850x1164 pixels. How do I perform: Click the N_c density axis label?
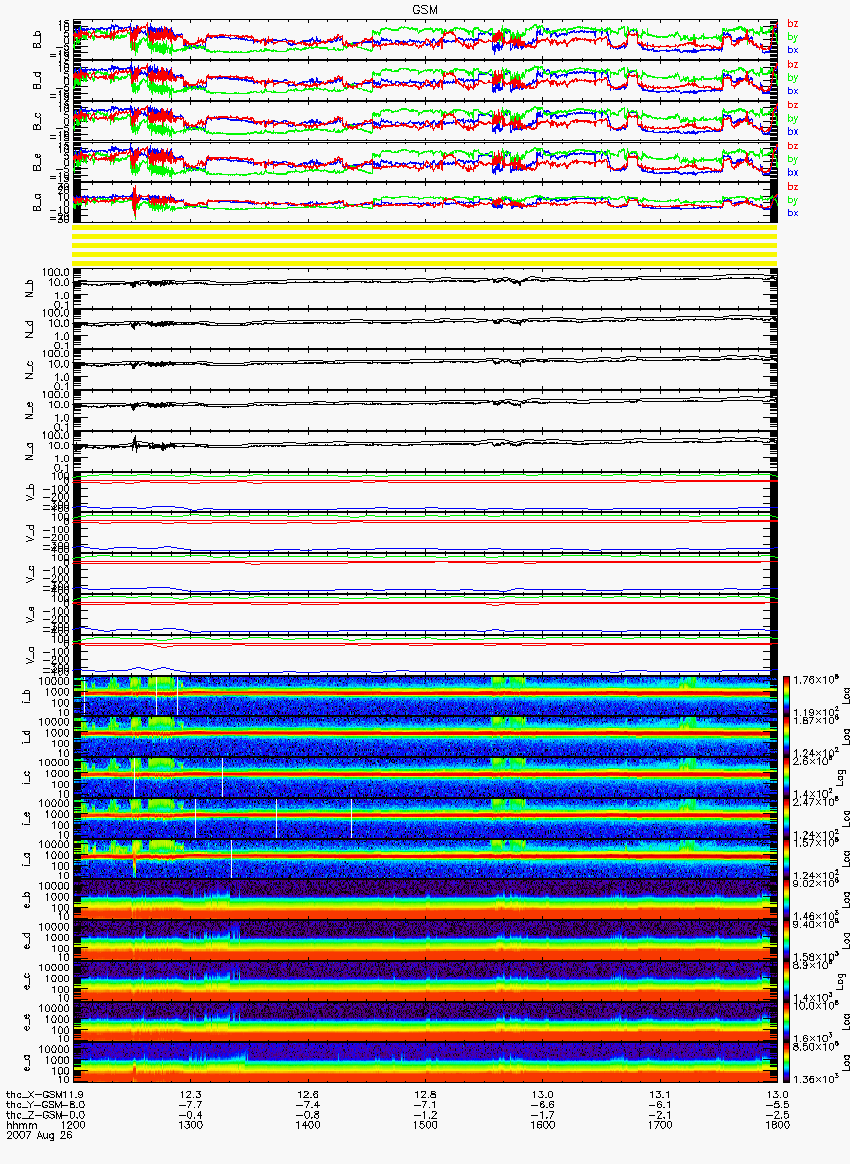[x=30, y=368]
